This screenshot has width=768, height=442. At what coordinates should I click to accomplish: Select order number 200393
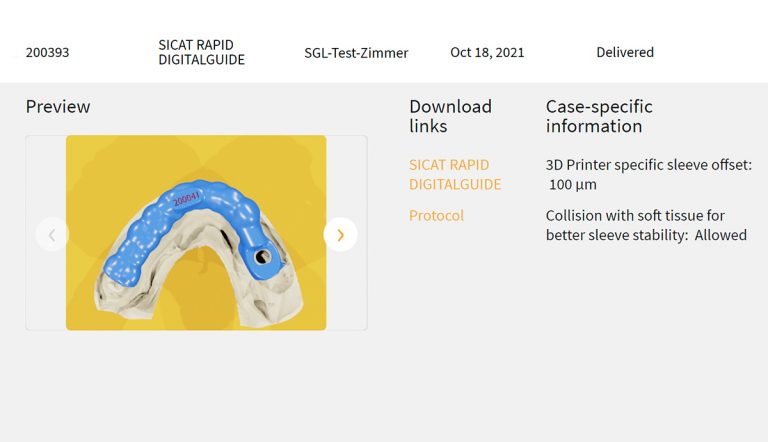click(x=48, y=53)
